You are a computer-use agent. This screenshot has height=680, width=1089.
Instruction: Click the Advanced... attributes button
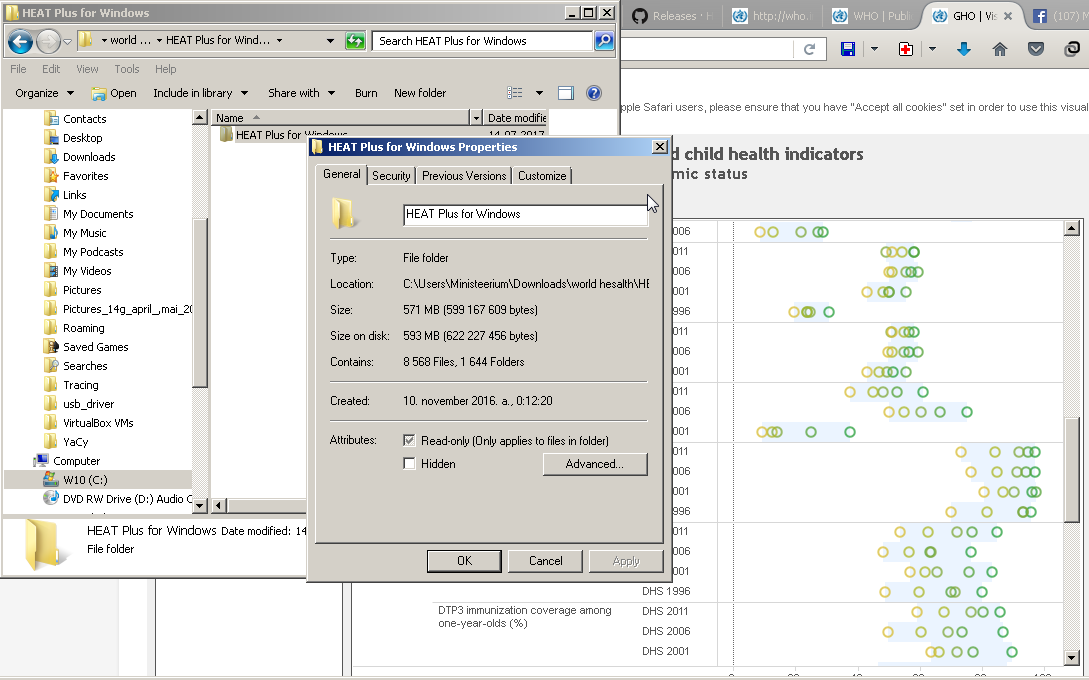(x=595, y=464)
